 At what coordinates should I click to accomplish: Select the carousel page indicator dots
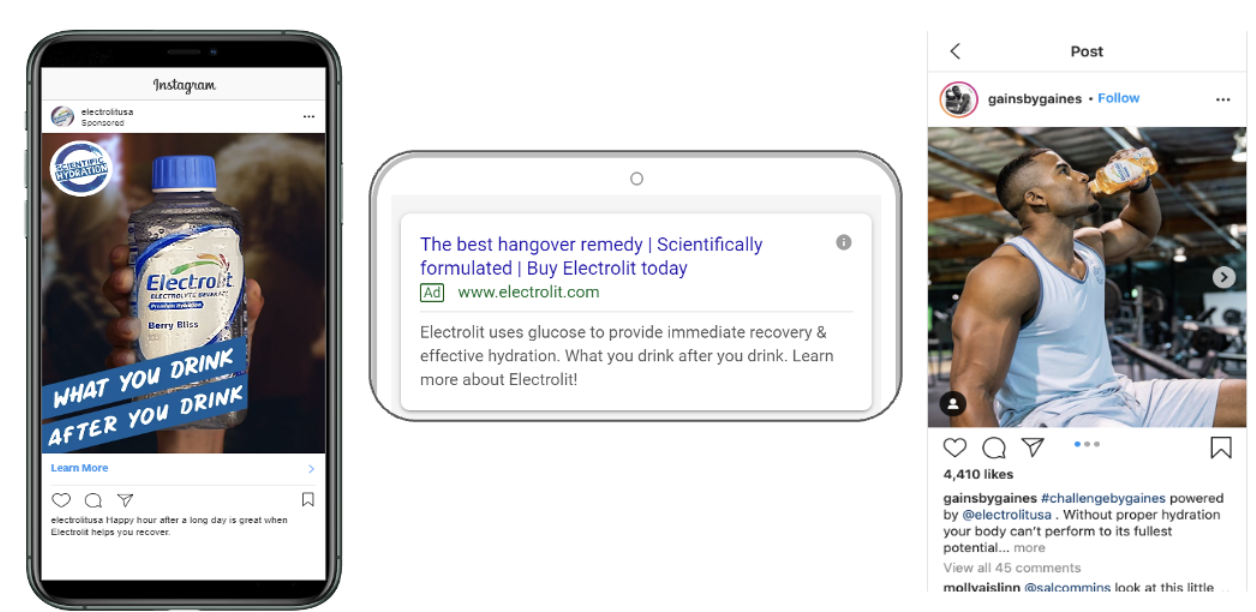[x=1086, y=444]
